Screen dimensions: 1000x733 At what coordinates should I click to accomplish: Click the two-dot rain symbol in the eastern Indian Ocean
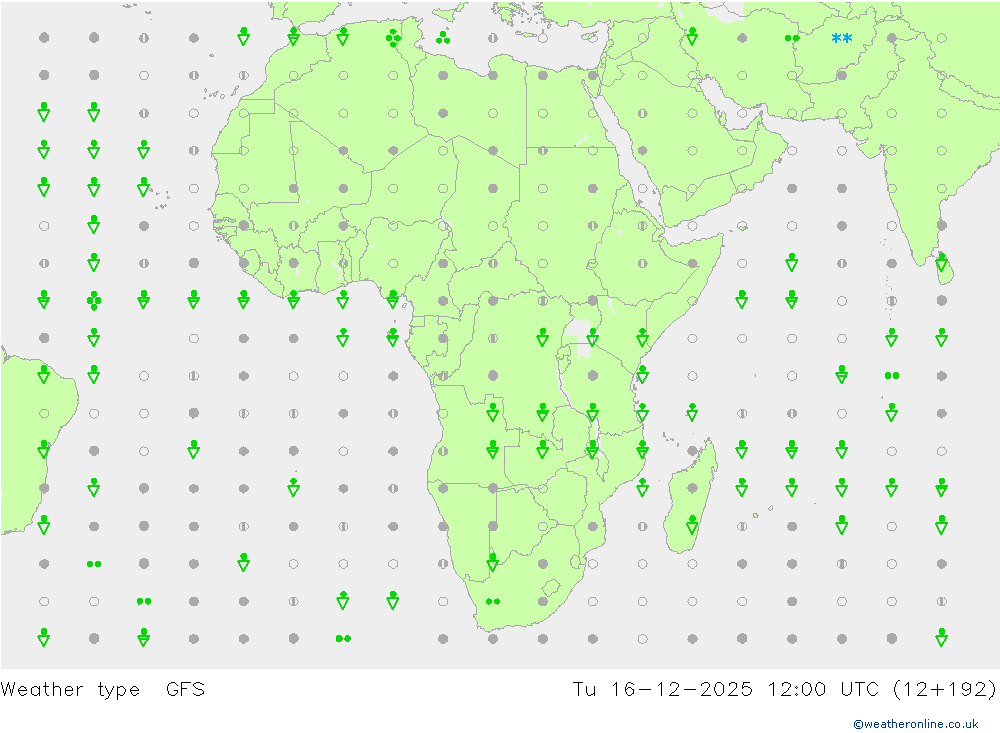click(892, 376)
